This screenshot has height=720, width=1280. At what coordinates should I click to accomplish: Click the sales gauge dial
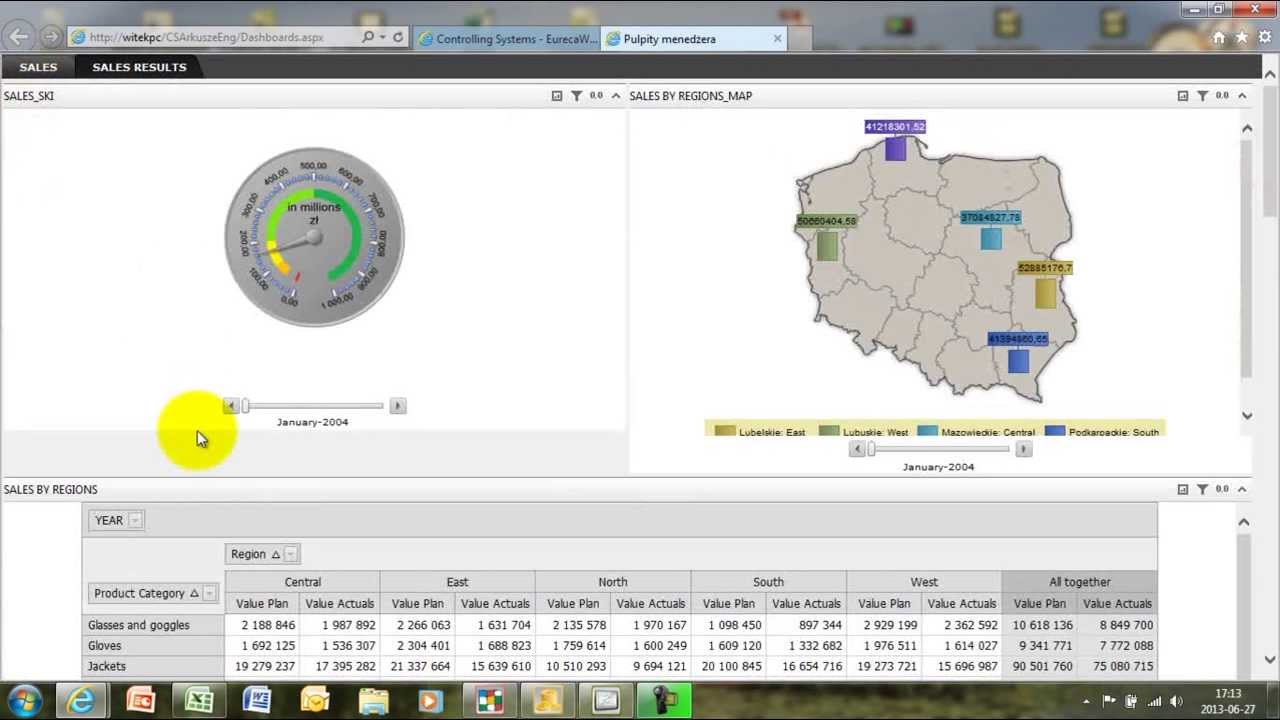click(314, 237)
